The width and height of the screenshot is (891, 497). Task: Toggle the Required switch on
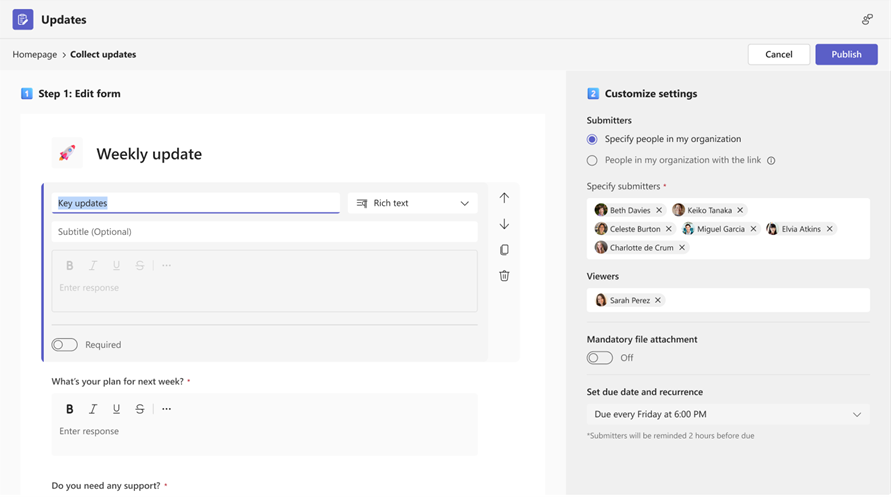(x=65, y=345)
